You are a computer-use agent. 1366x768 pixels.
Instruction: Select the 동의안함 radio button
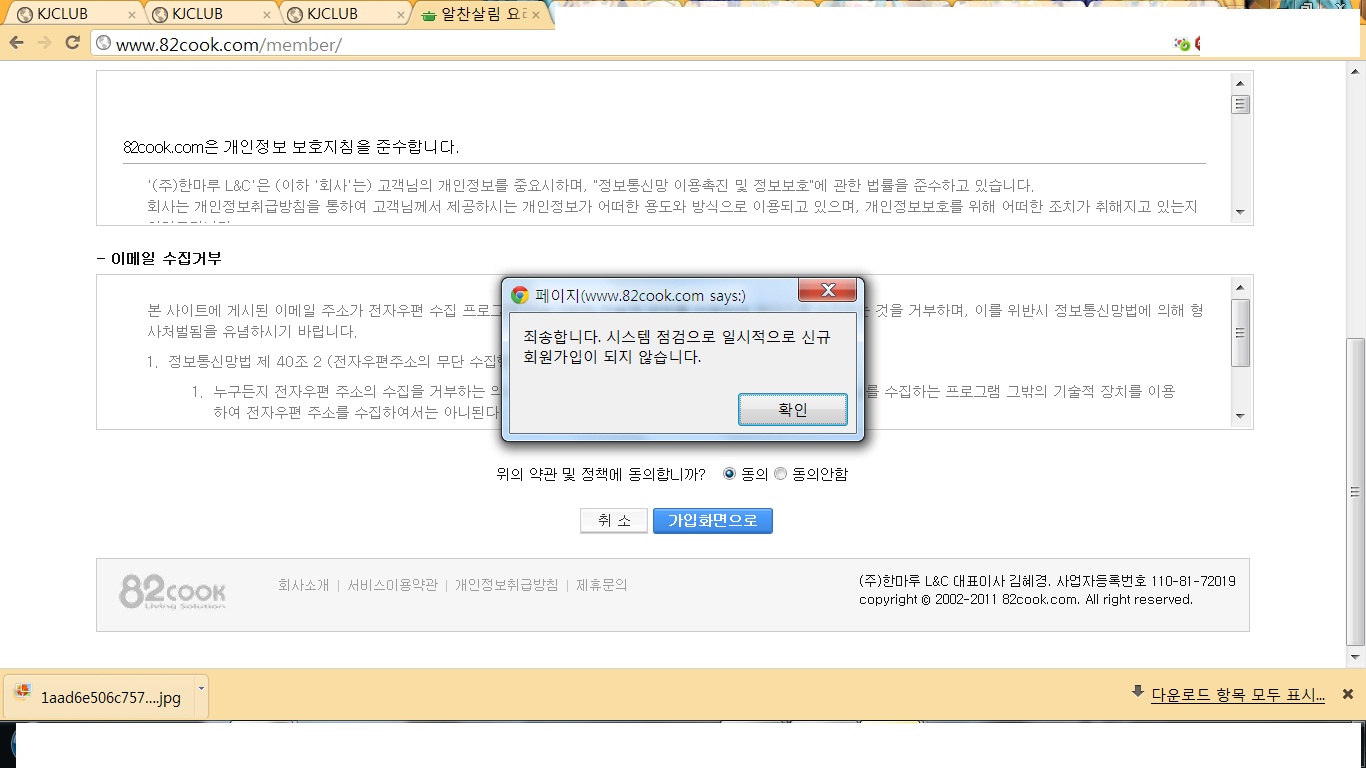[x=781, y=474]
